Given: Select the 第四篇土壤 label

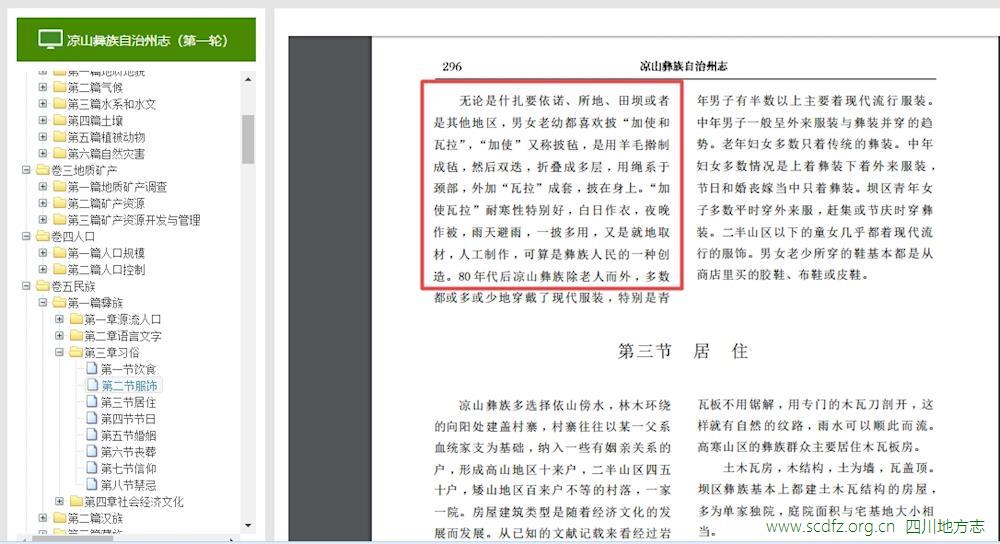Looking at the screenshot, I should [x=95, y=121].
